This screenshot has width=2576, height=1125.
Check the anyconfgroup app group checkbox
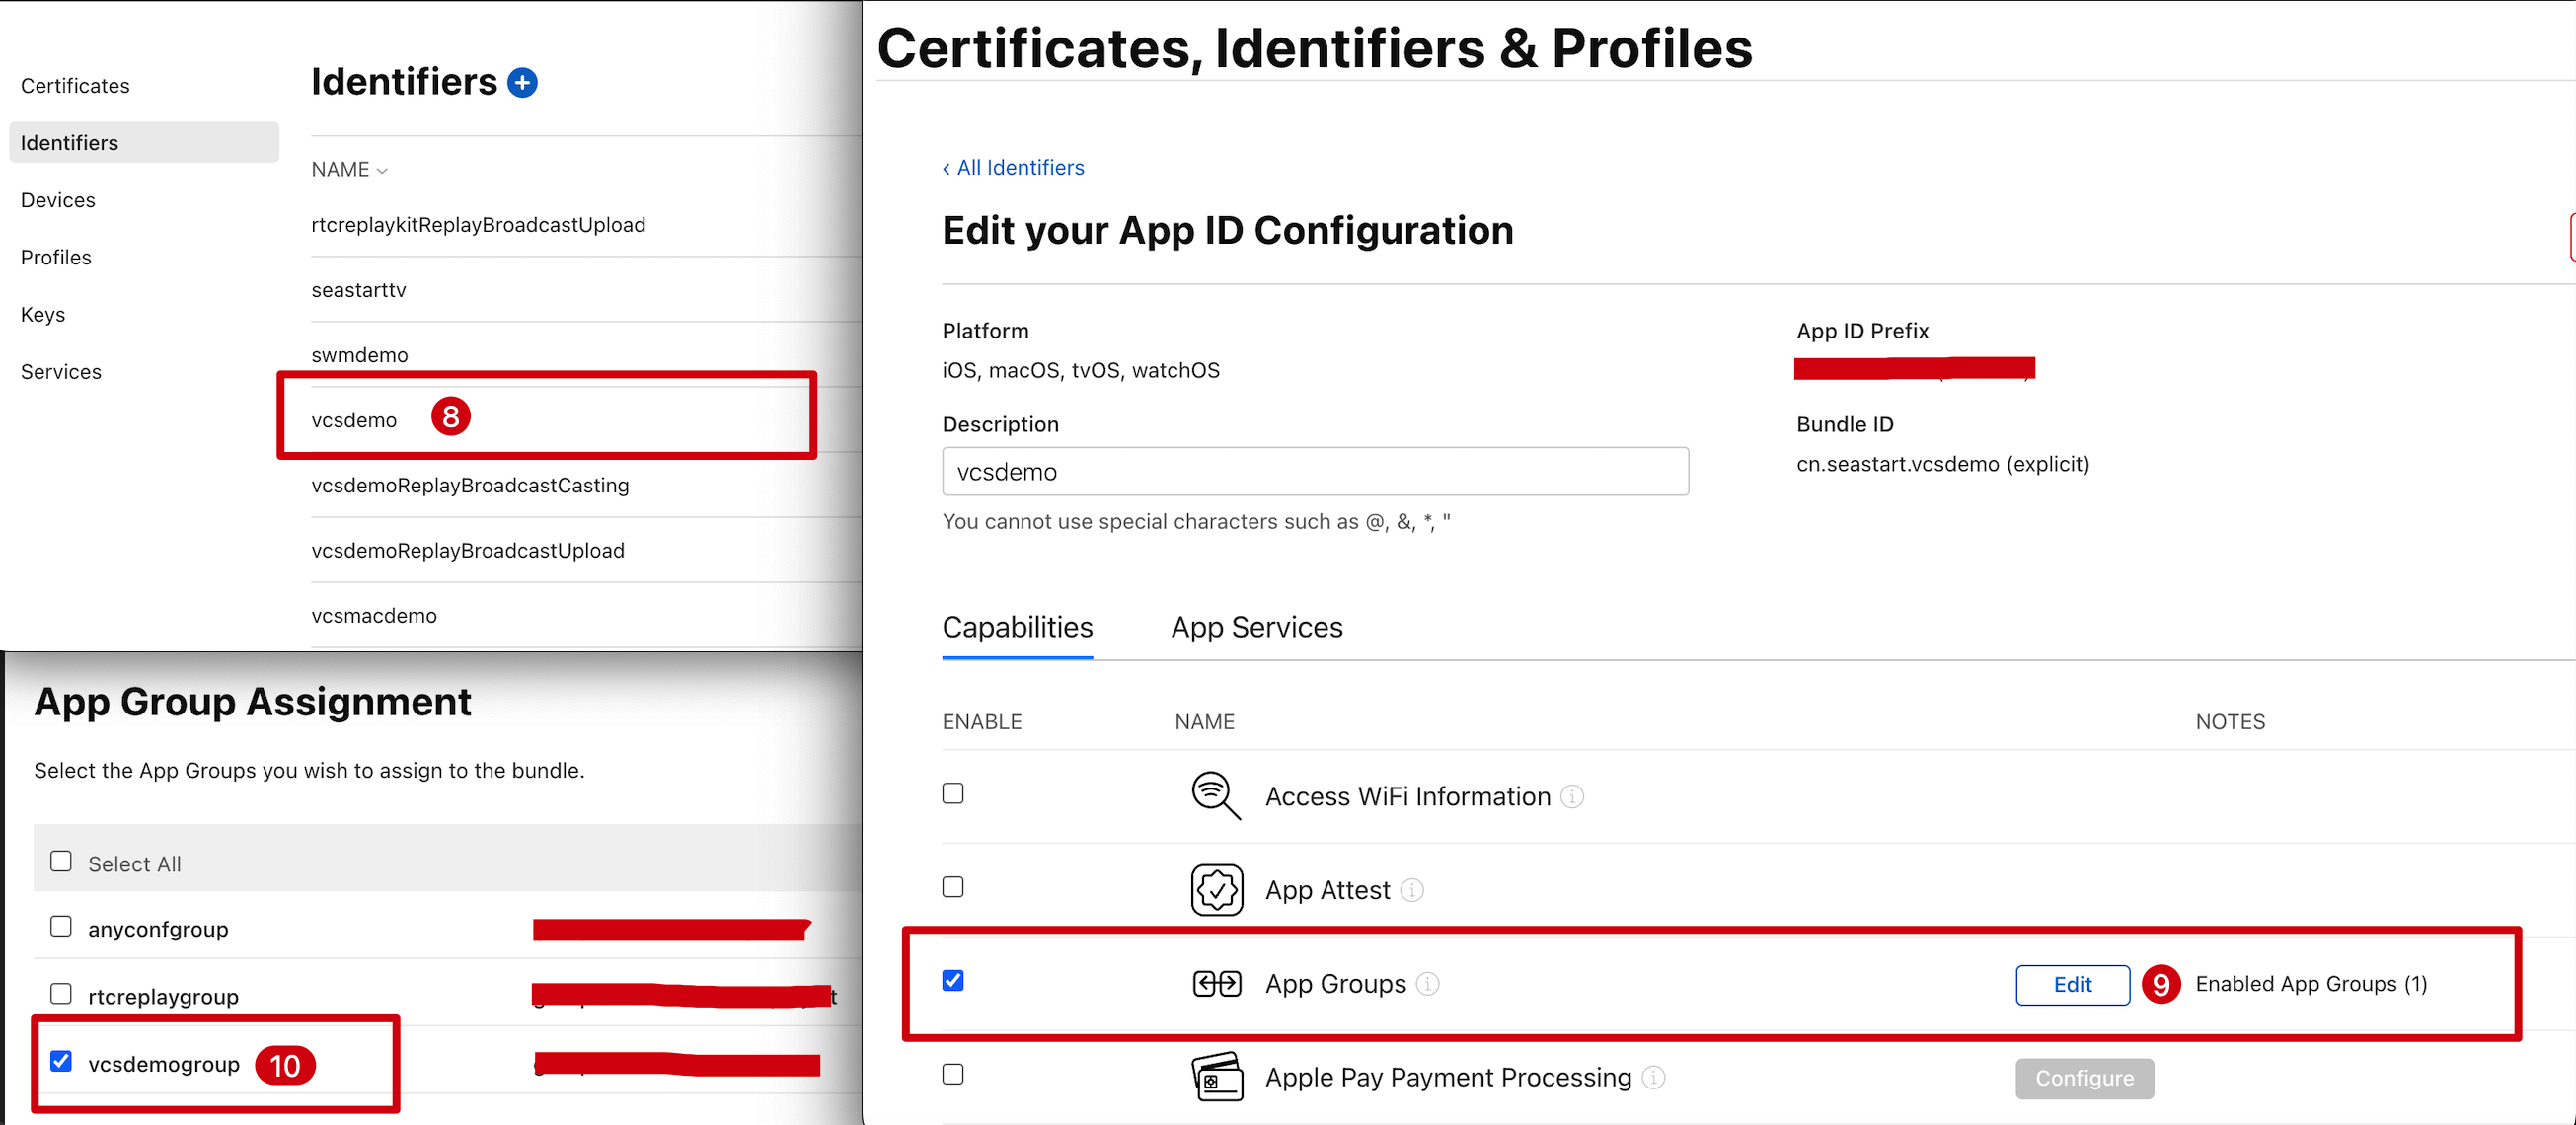(61, 927)
